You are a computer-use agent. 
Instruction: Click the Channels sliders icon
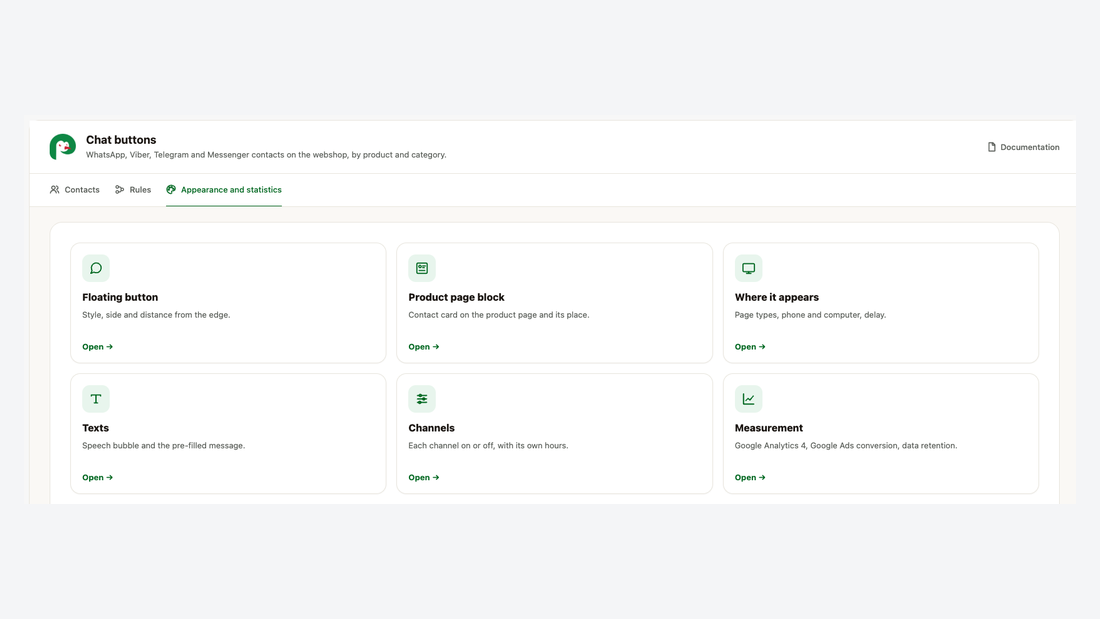422,399
